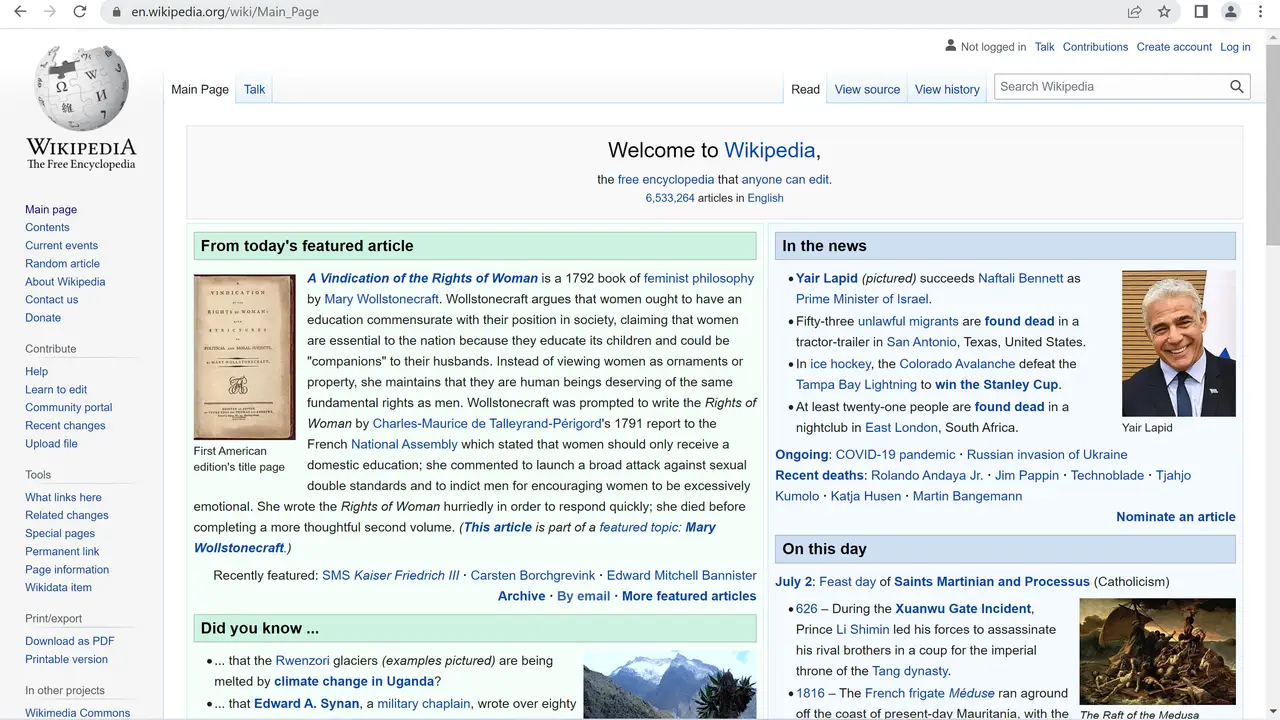Open More featured articles link
Screen dimensions: 1280x720
tap(689, 596)
